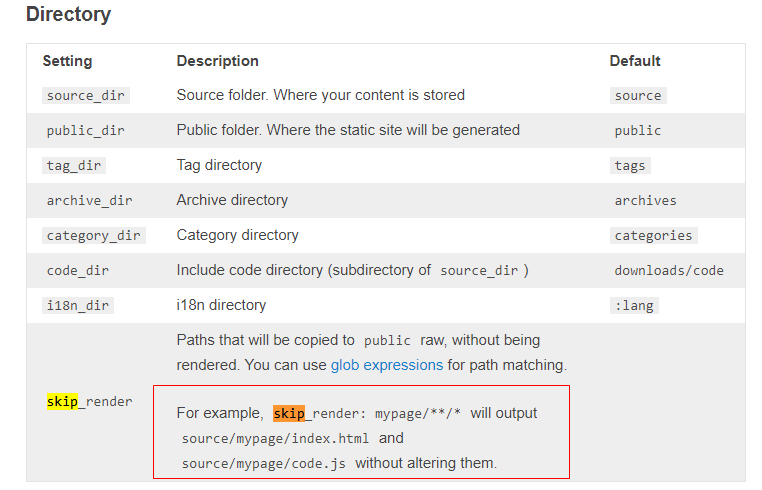Screen dimensions: 762x490
Task: Select the category_dir setting code
Action: click(x=93, y=236)
